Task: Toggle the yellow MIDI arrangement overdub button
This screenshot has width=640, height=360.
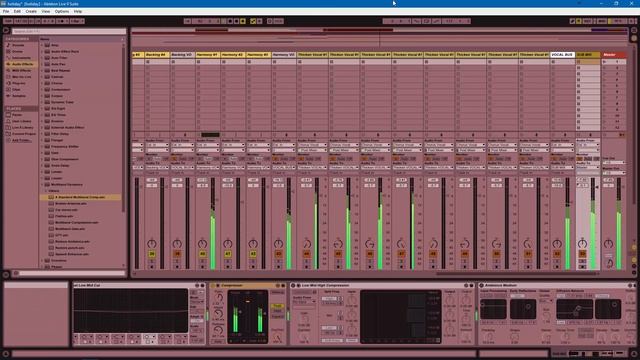Action: [x=243, y=21]
